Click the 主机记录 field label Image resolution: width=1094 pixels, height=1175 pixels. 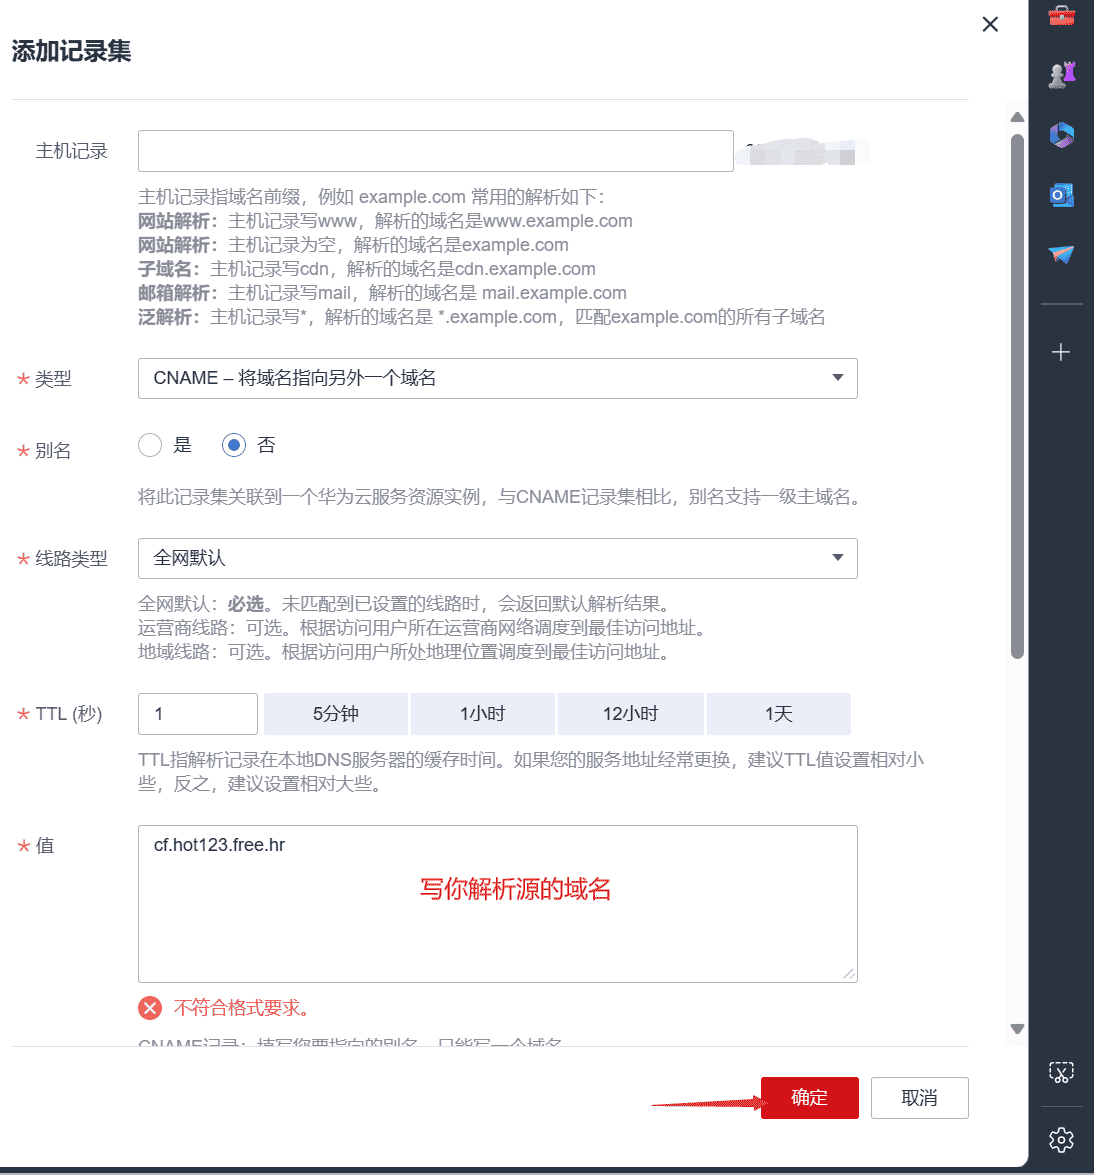71,151
